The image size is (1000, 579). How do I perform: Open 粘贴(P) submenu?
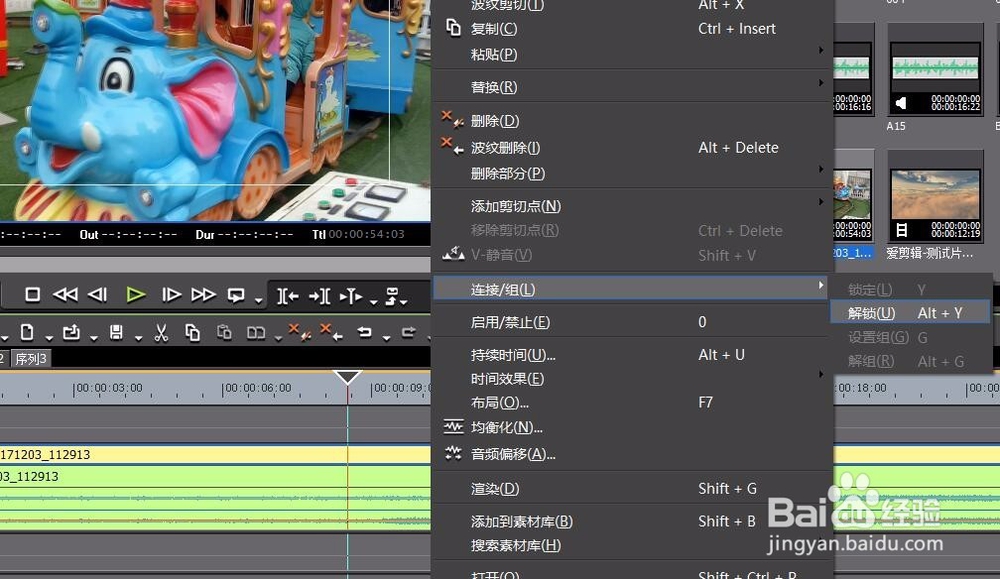click(632, 54)
